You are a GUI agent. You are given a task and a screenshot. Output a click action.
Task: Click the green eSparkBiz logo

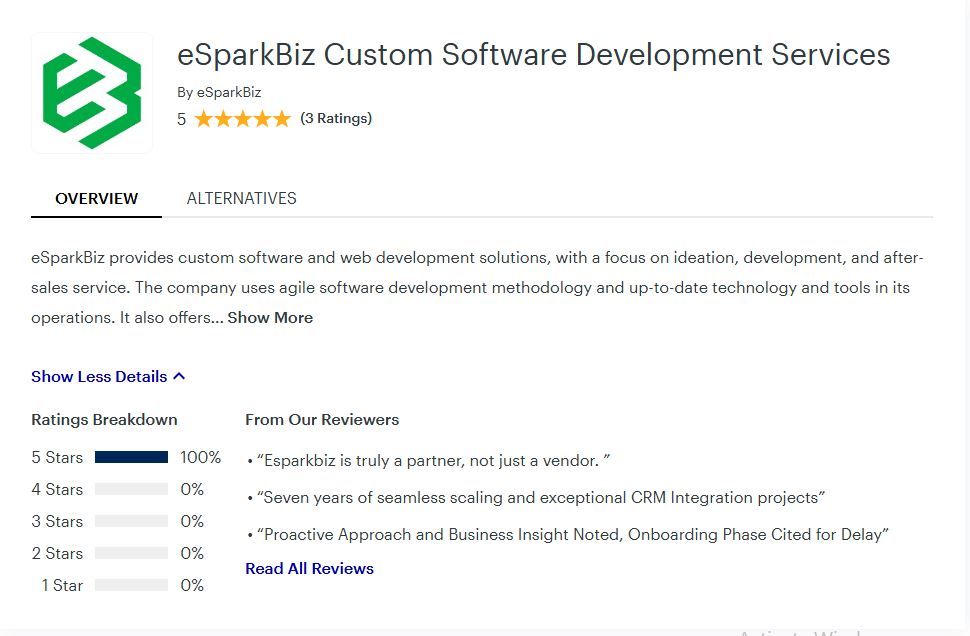coord(92,93)
